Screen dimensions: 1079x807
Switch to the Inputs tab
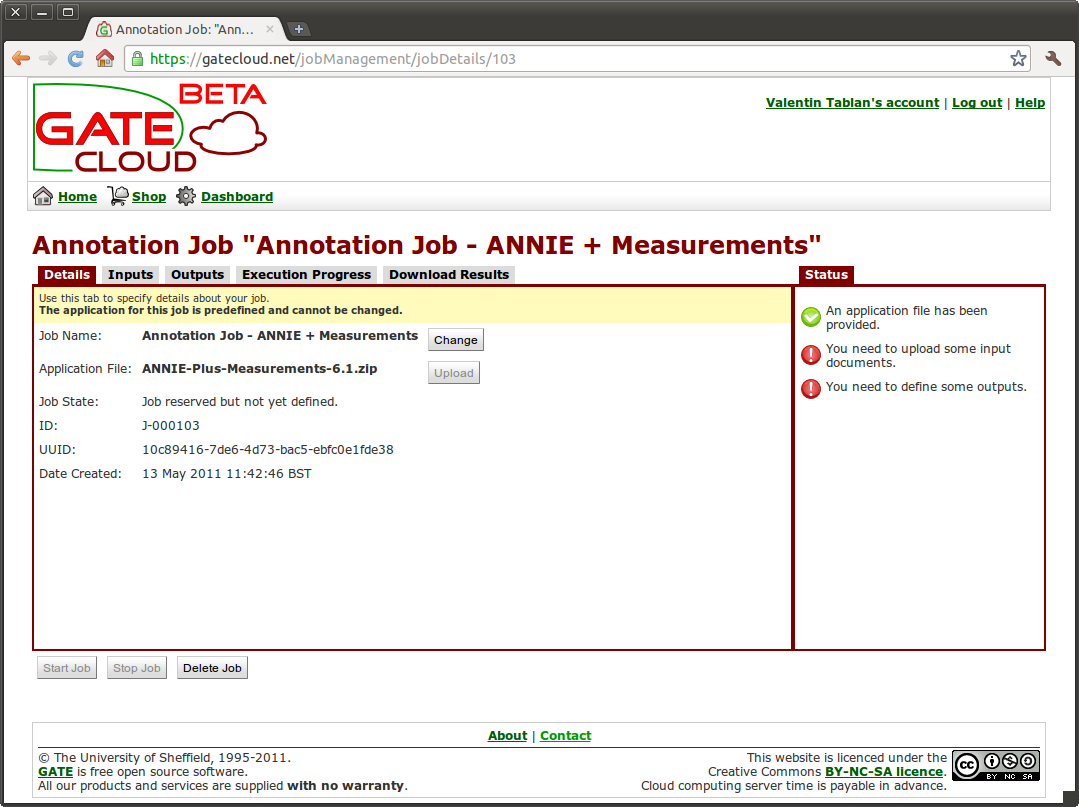[130, 275]
